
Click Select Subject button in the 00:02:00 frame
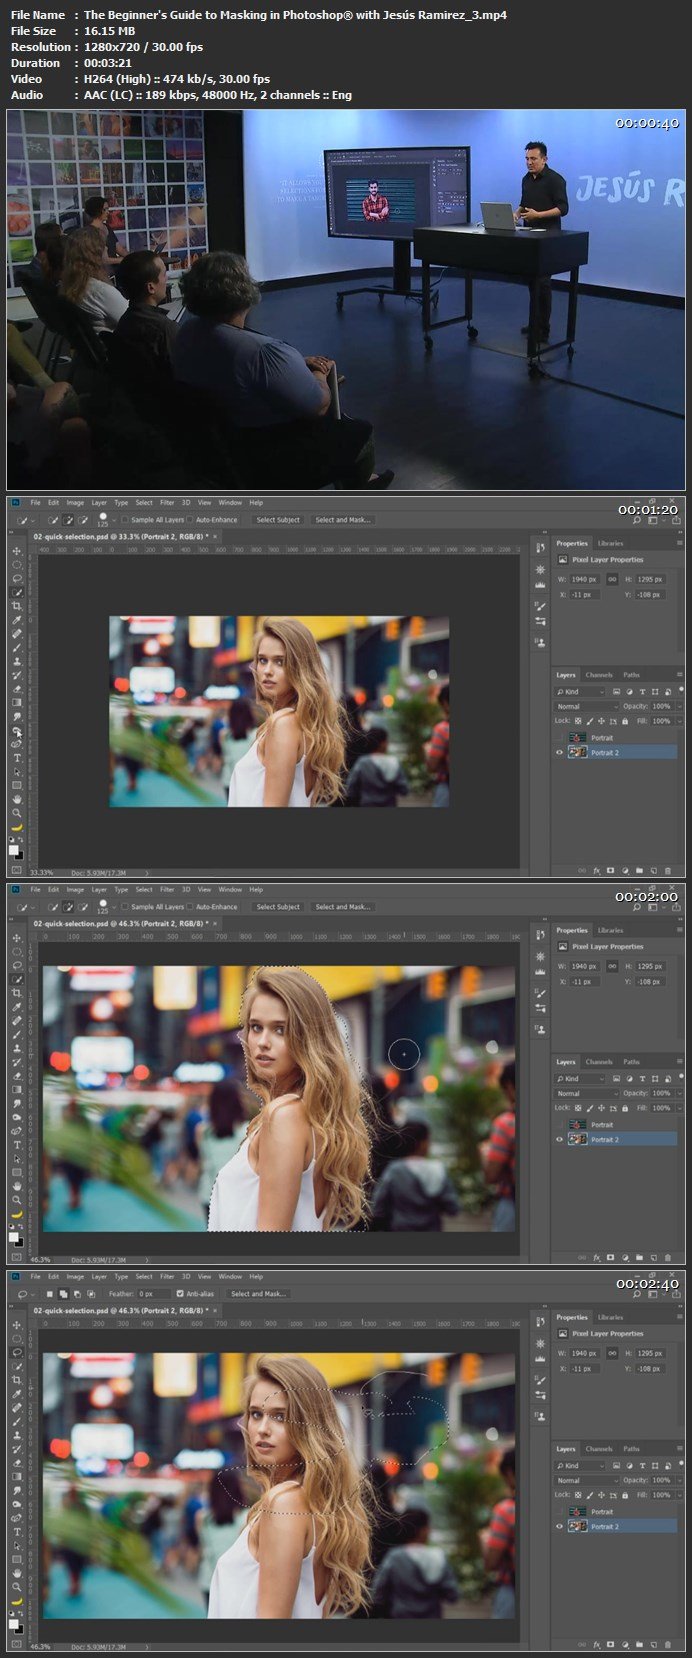point(278,907)
